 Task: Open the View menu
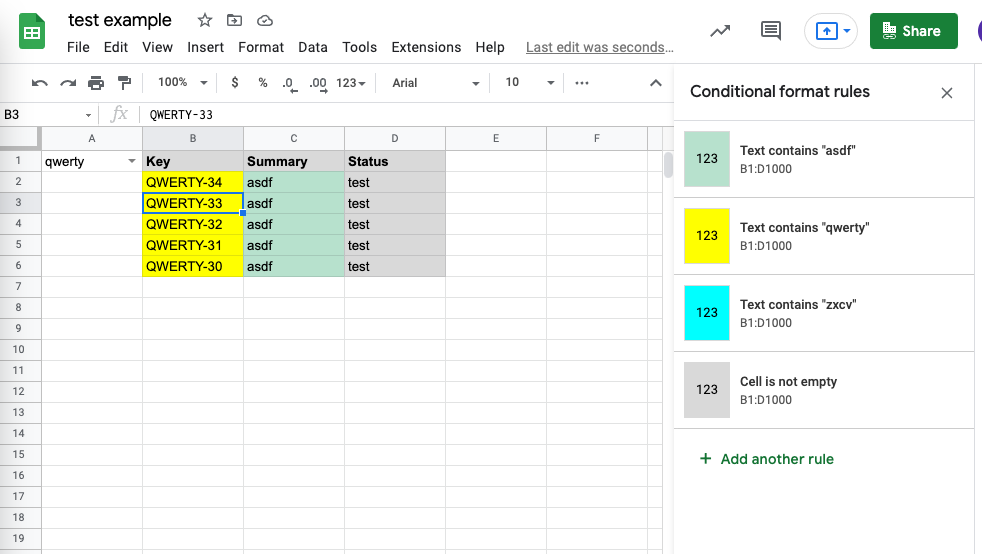pyautogui.click(x=157, y=47)
